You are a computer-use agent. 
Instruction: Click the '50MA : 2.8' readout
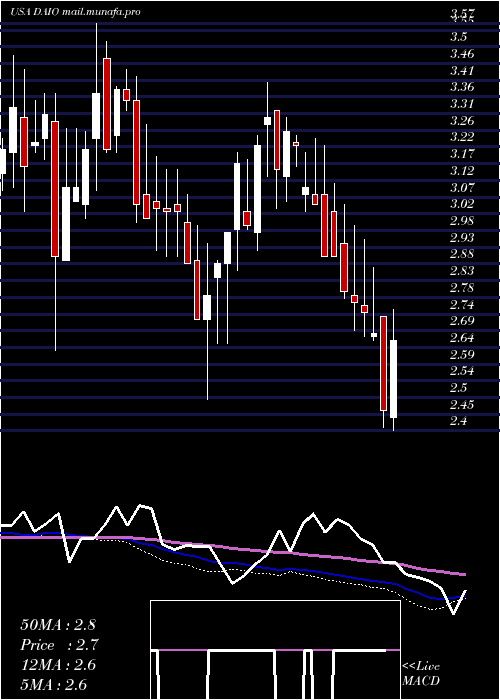tap(58, 625)
